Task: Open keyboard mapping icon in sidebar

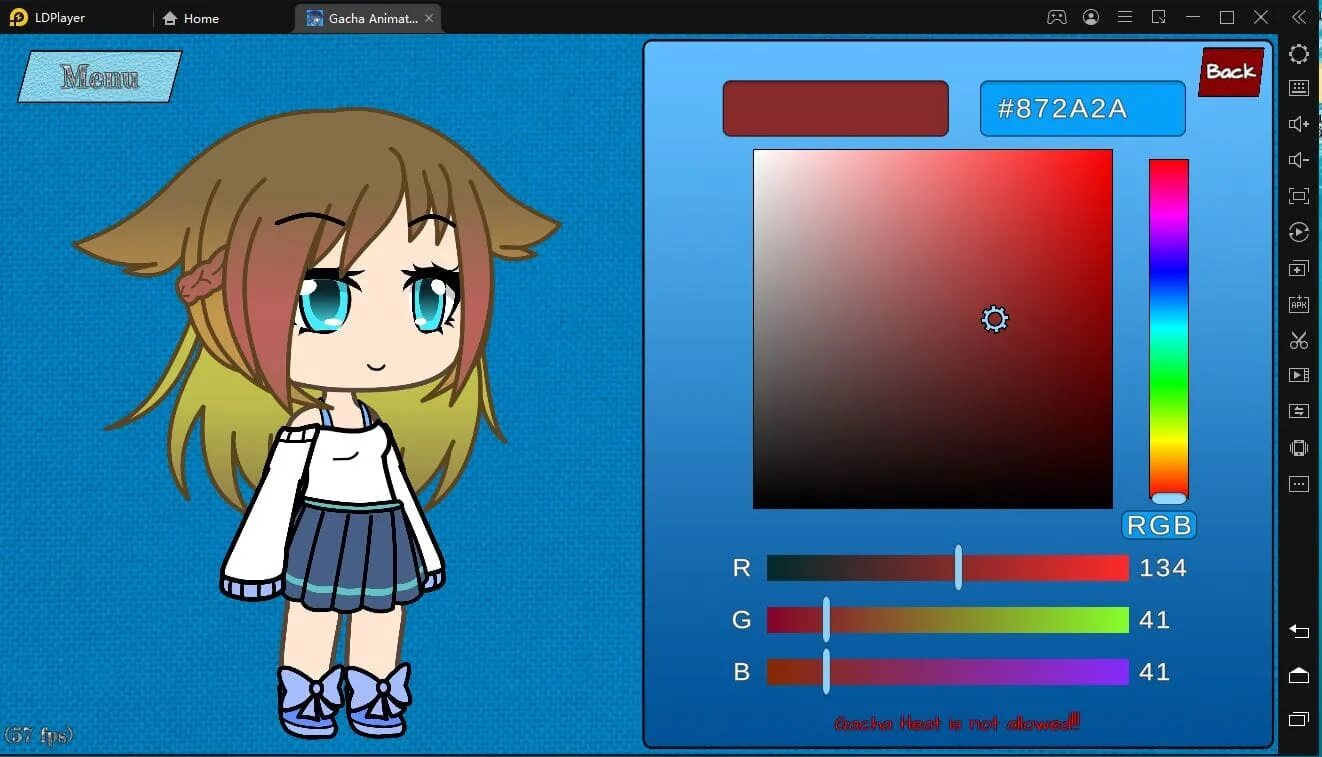Action: point(1298,88)
